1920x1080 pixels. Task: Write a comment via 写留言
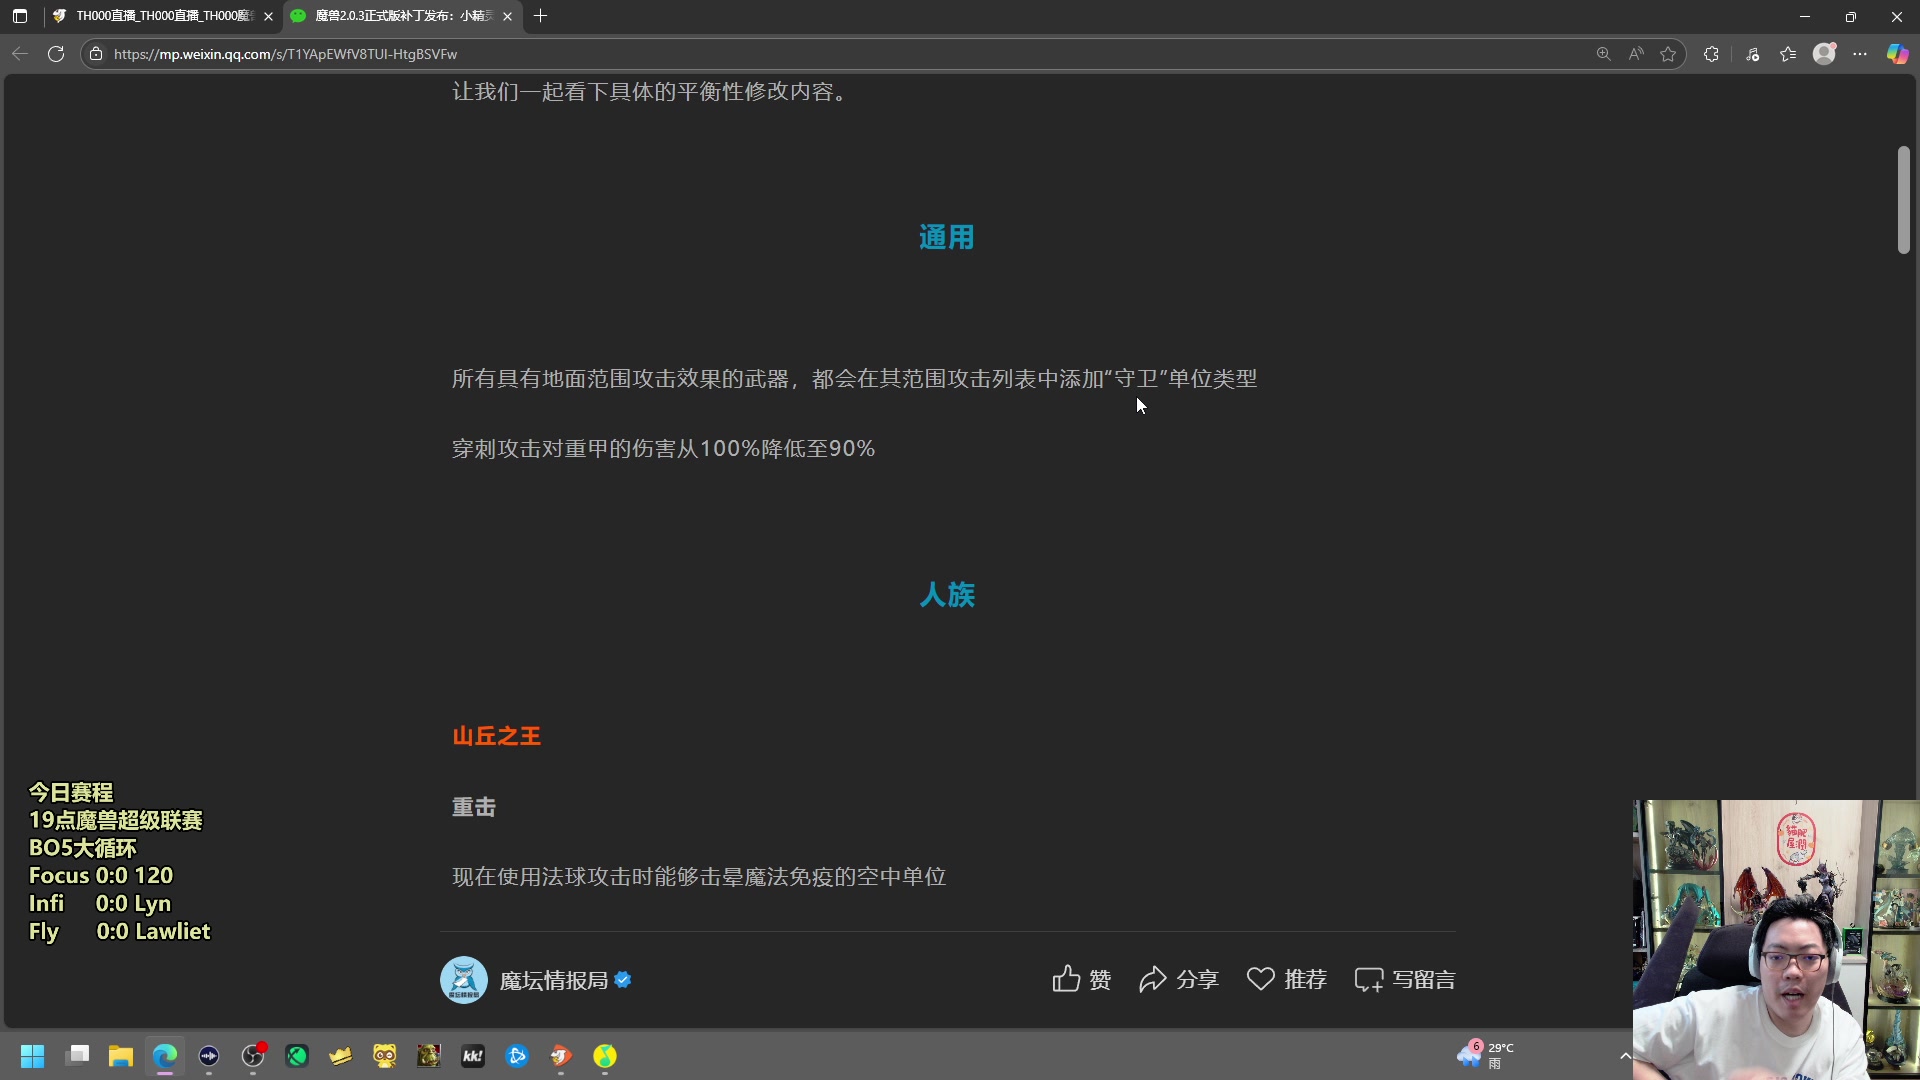click(x=1405, y=979)
